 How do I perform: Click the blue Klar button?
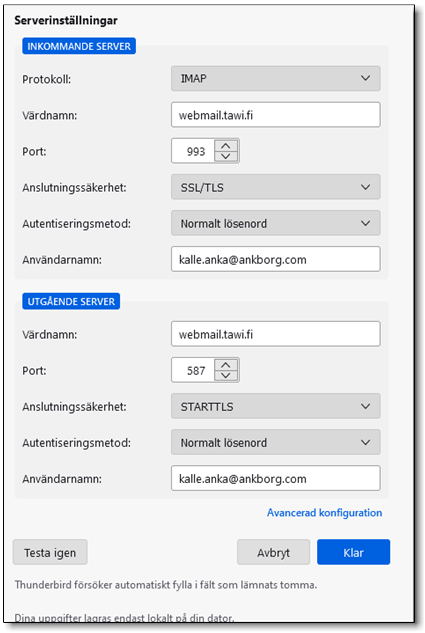pos(354,552)
